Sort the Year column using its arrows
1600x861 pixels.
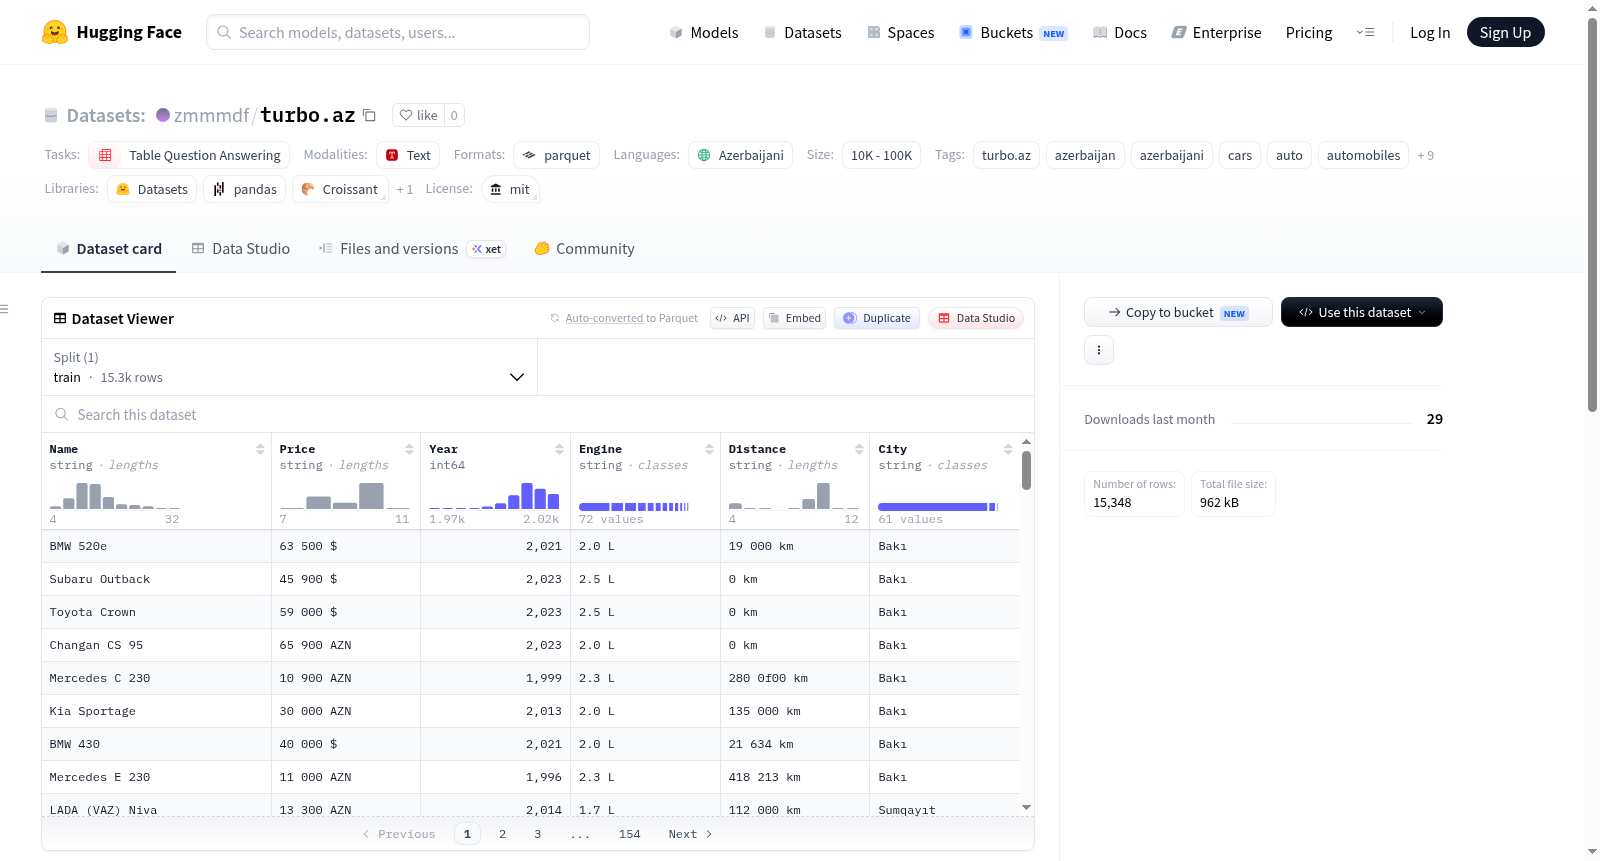(x=559, y=449)
